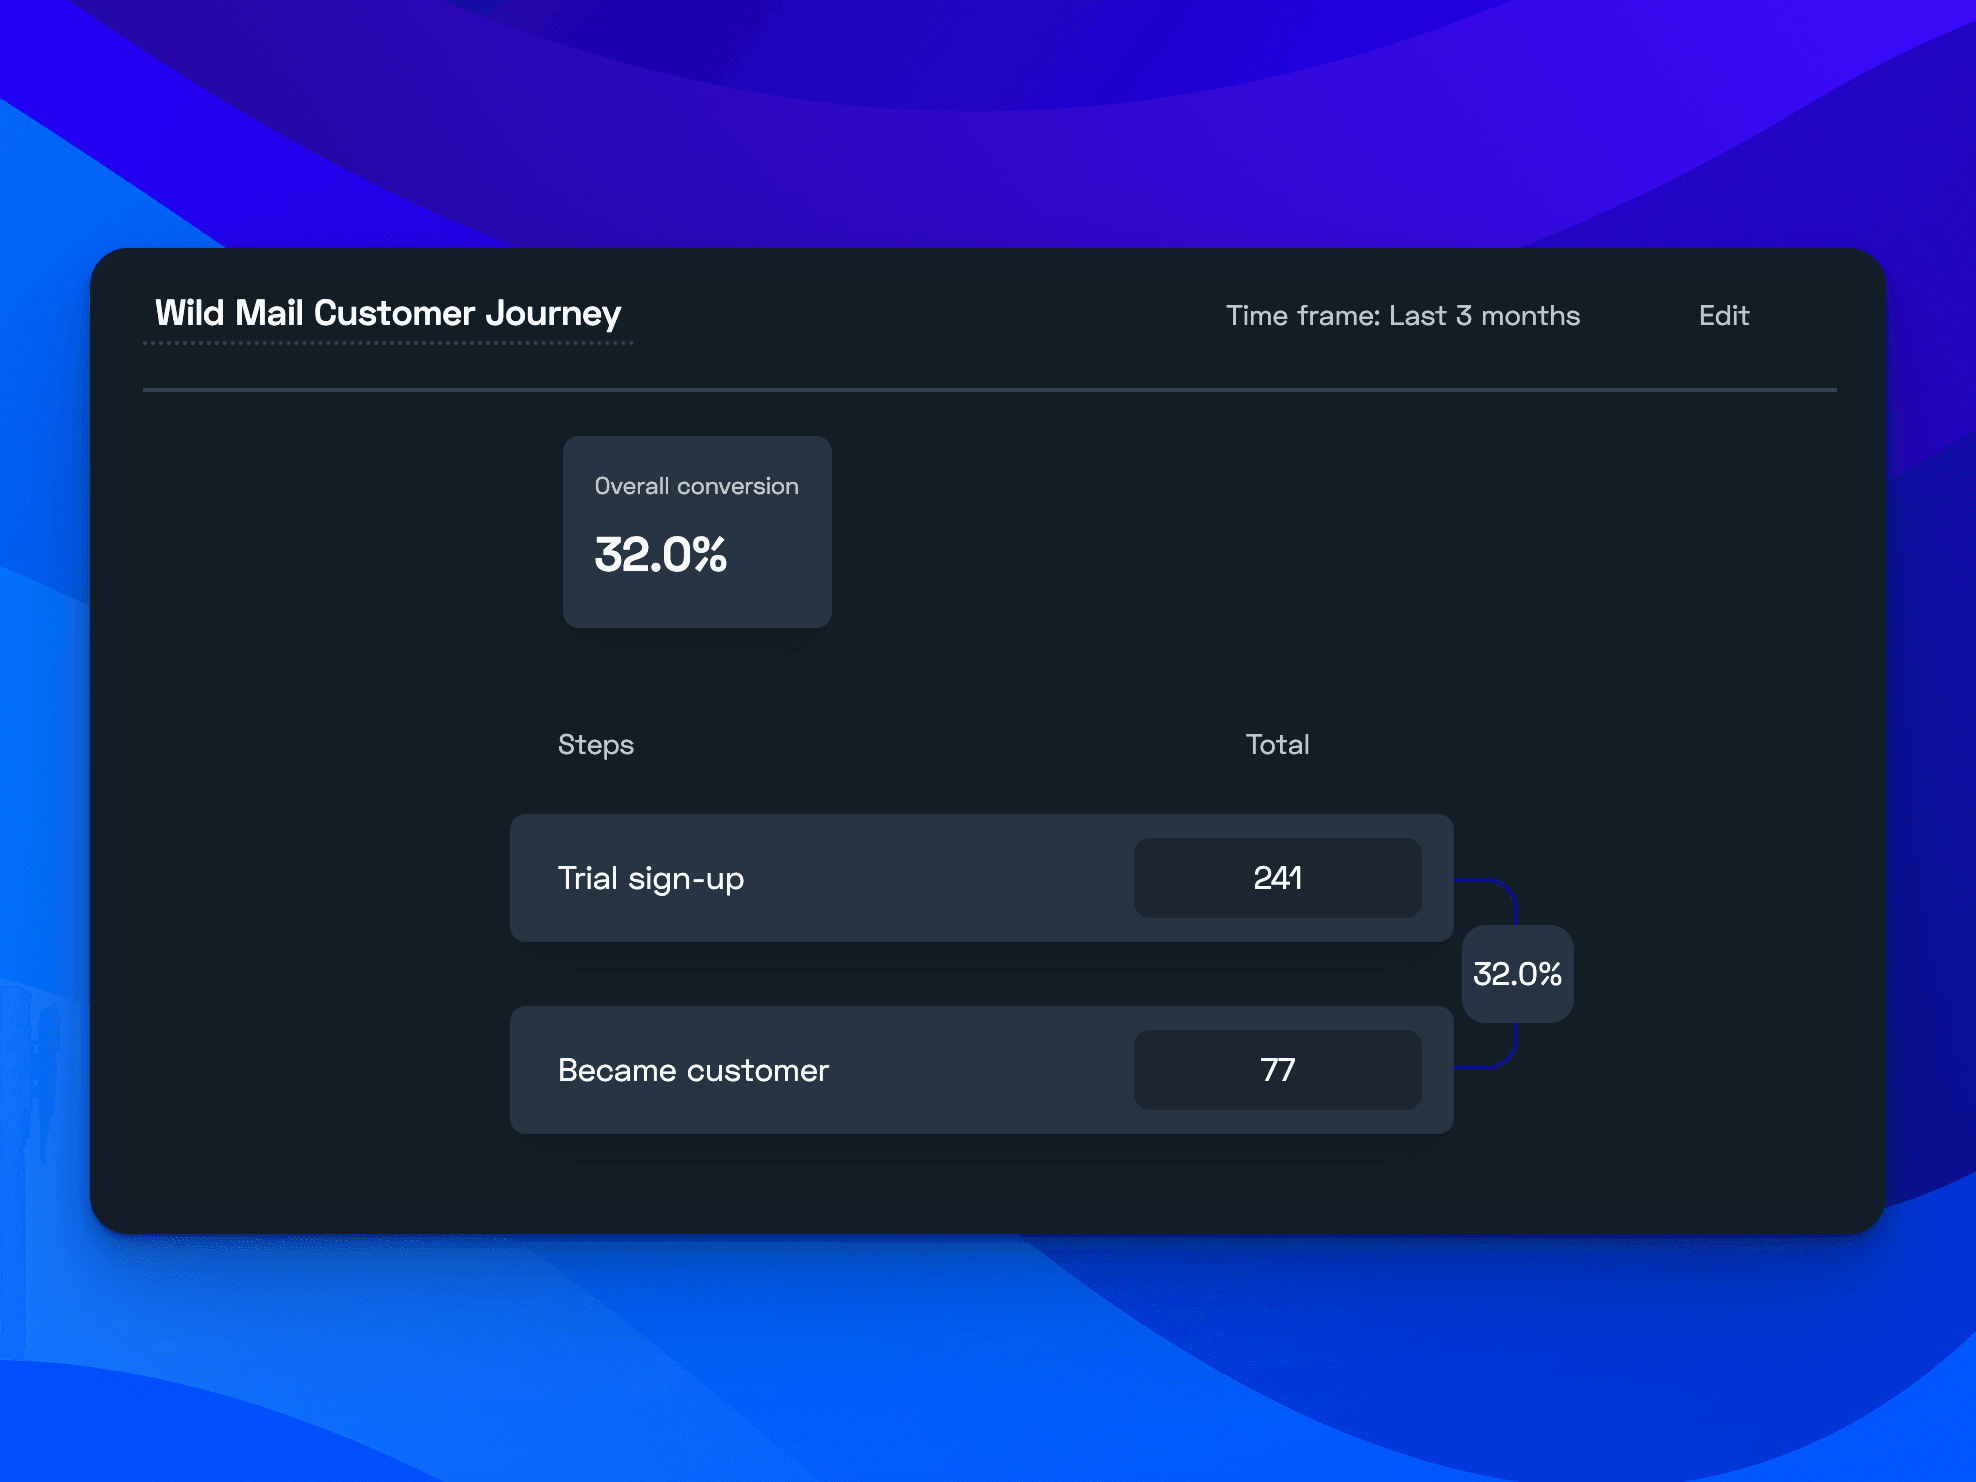
Task: Click the 241 total value
Action: click(1278, 878)
